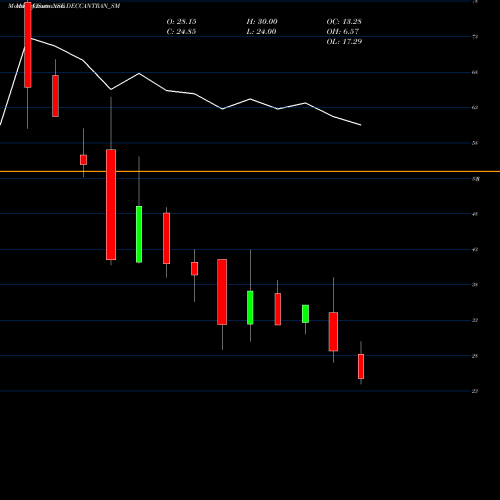Click the orange horizontal price line
Image resolution: width=500 pixels, height=500 pixels.
[x=250, y=171]
